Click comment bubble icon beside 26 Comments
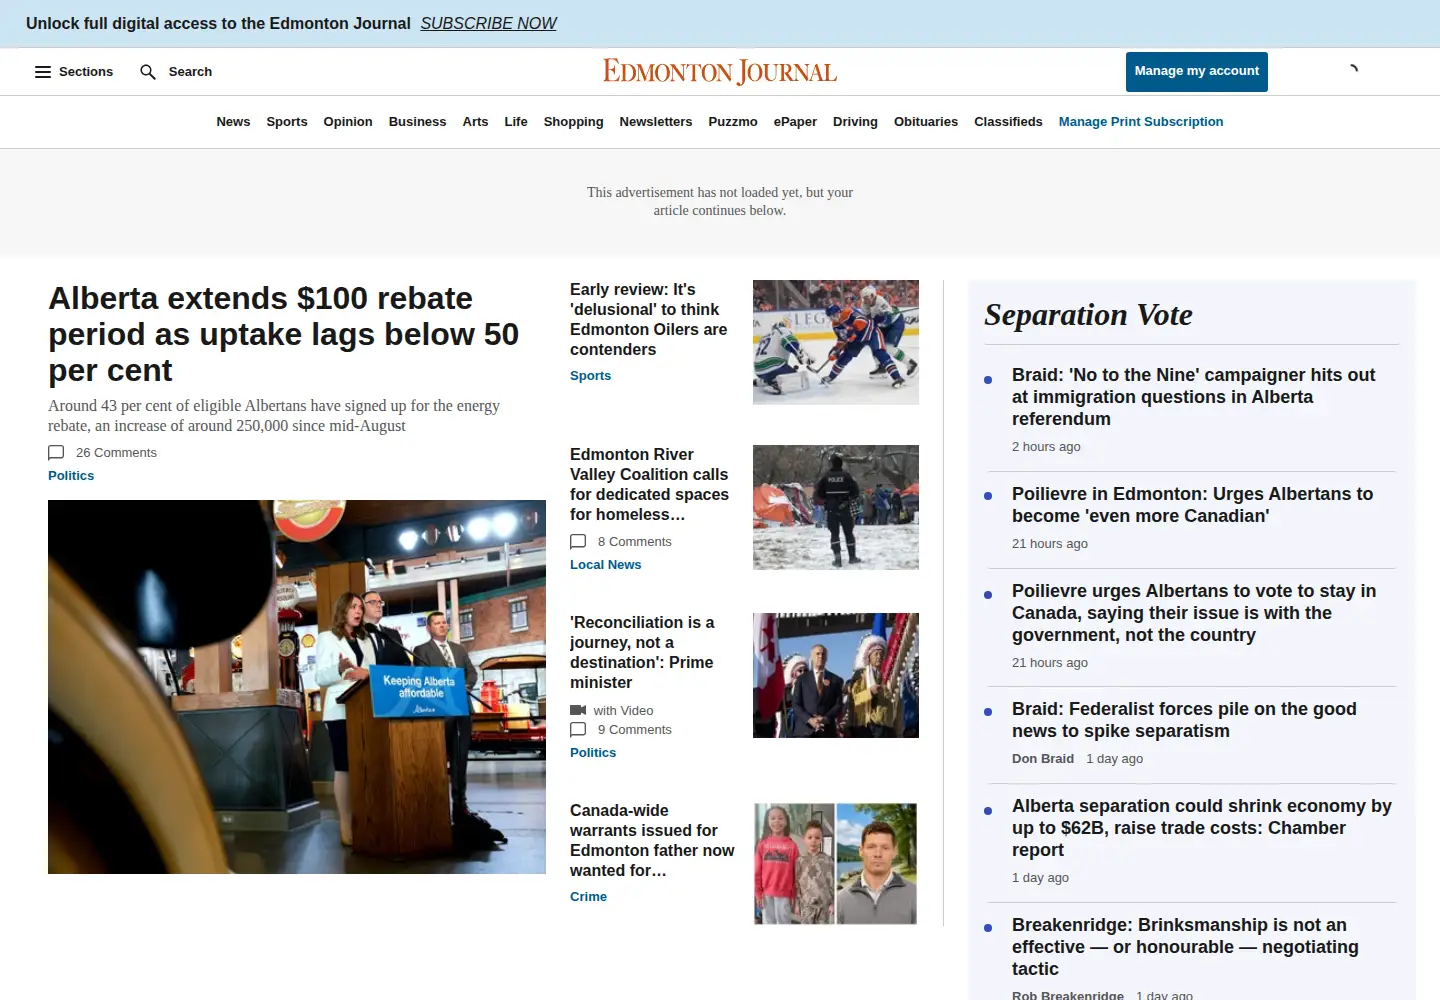This screenshot has width=1440, height=1000. point(56,453)
